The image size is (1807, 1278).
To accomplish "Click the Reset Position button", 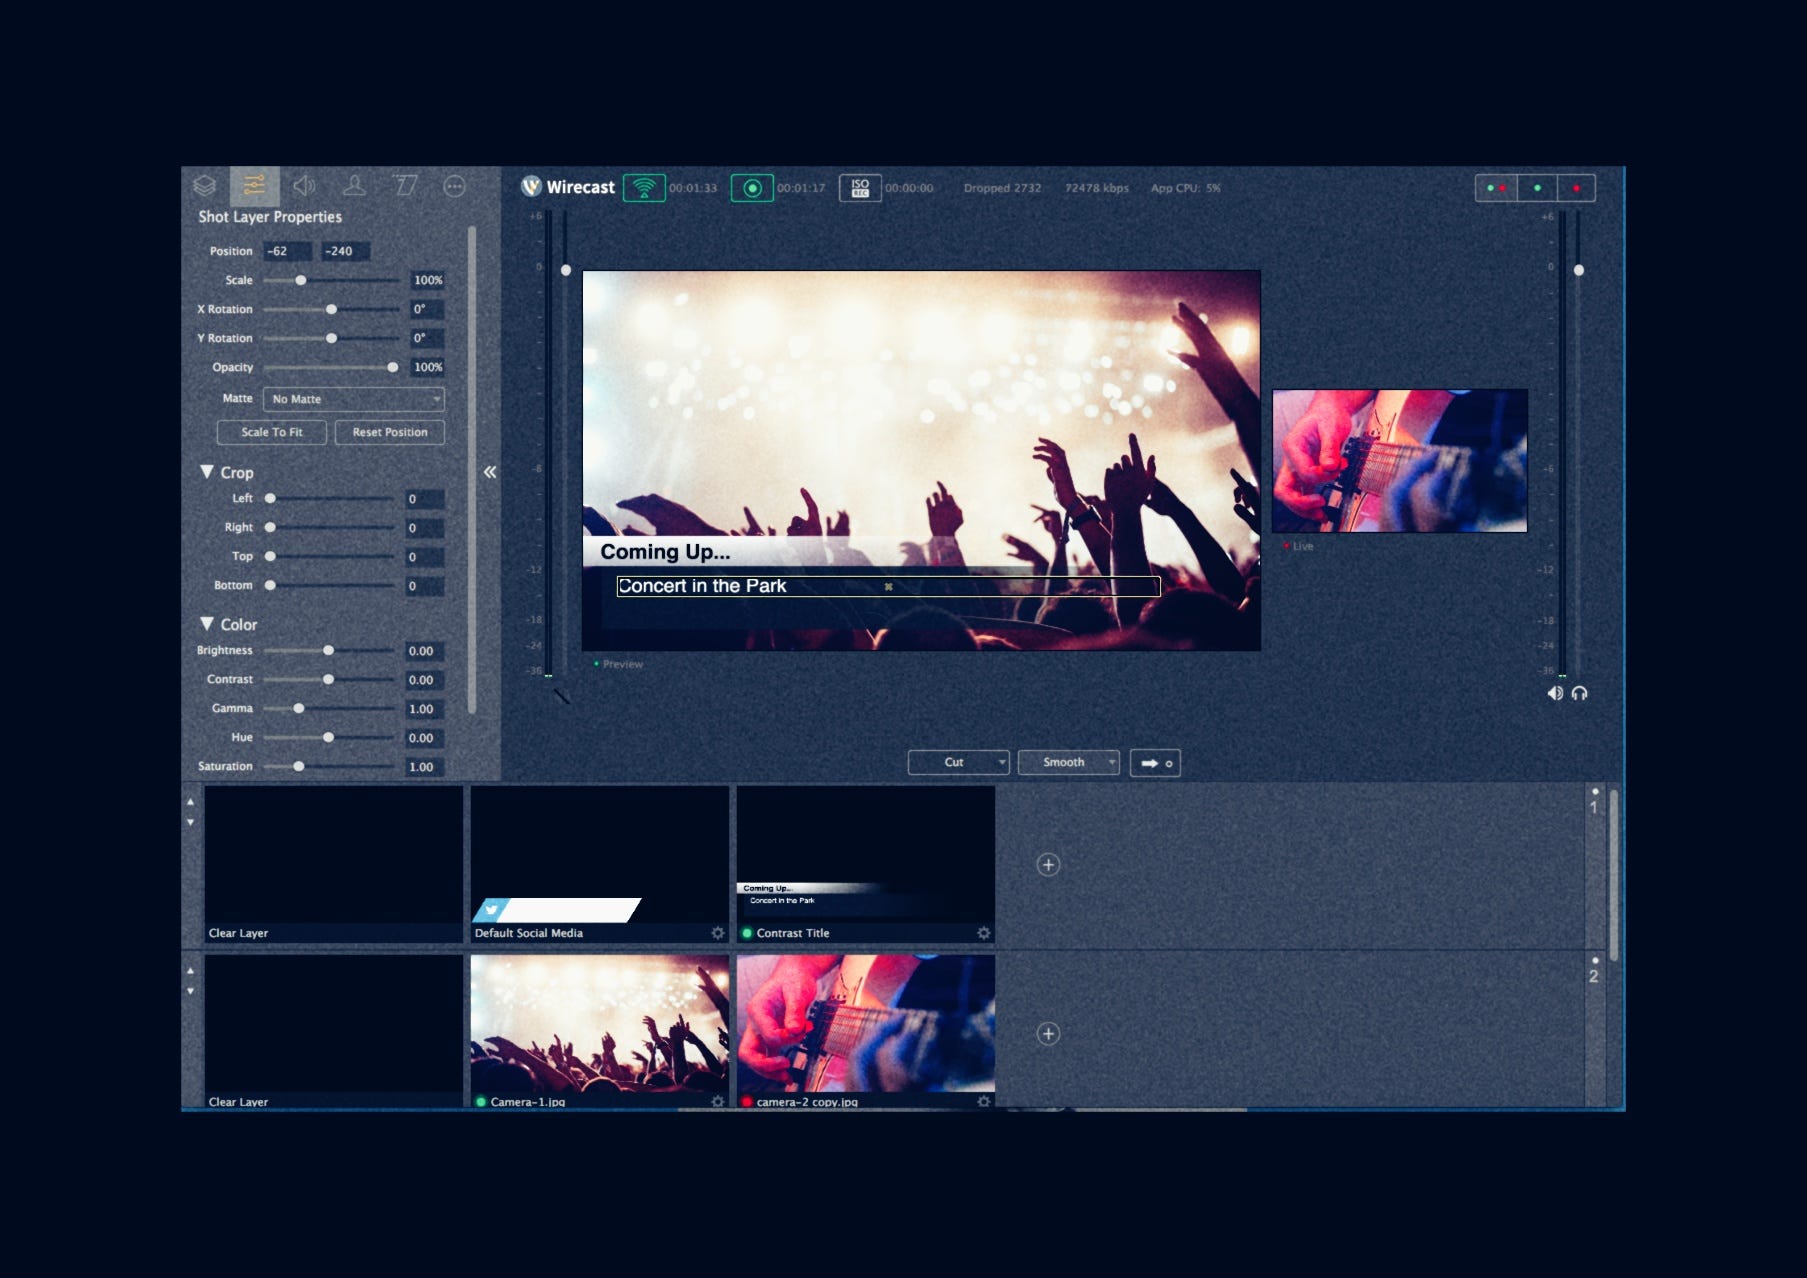I will pyautogui.click(x=389, y=432).
